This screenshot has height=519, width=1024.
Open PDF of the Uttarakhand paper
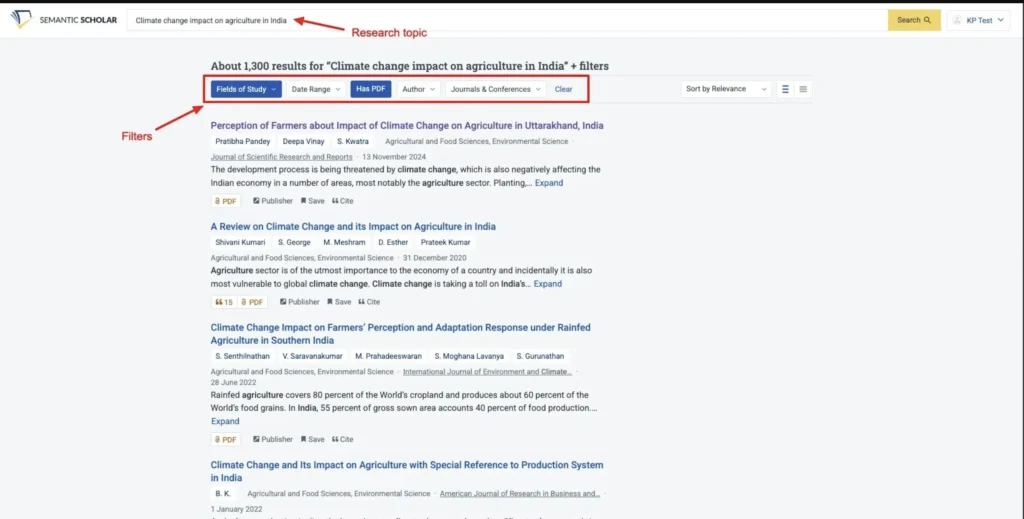225,201
